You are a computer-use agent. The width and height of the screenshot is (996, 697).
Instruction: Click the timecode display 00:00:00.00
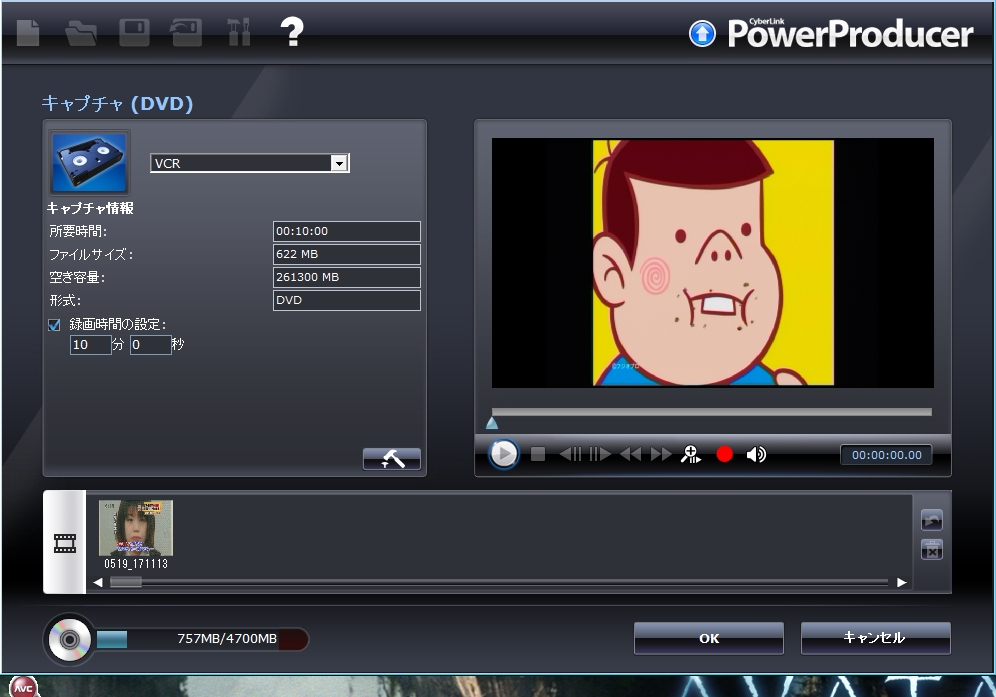click(x=886, y=455)
